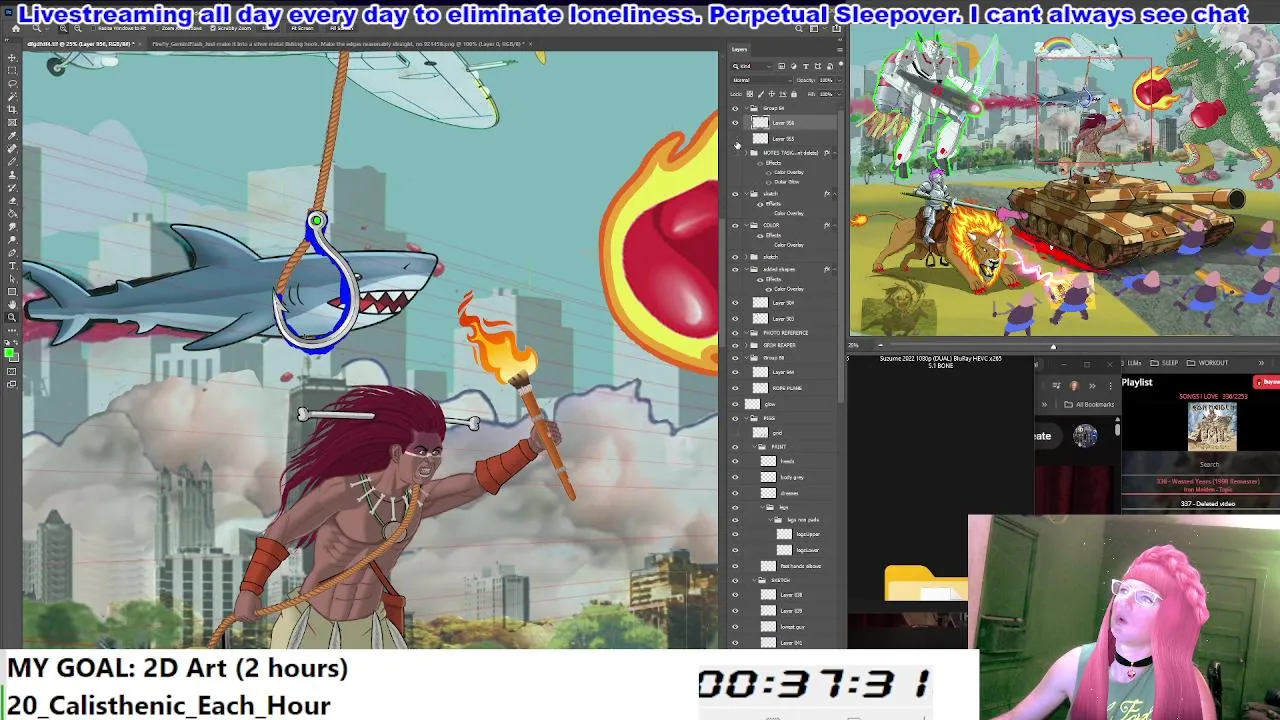Click the Fit Screen button

coord(302,28)
